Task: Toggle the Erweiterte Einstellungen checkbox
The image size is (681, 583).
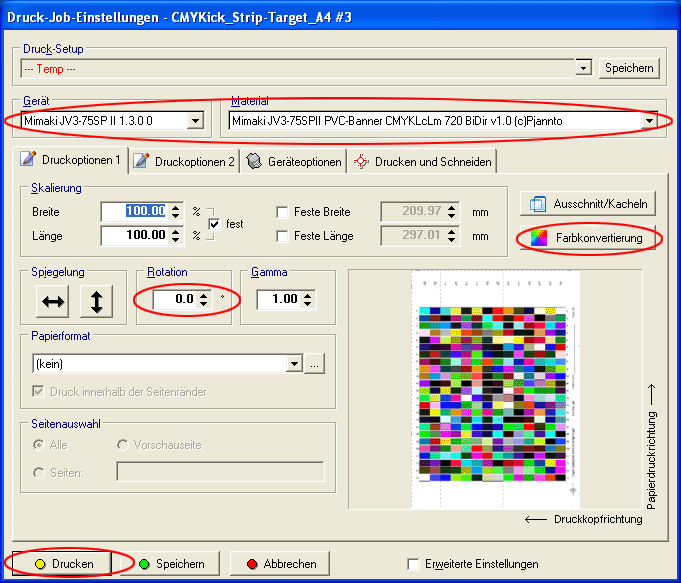Action: tap(415, 564)
